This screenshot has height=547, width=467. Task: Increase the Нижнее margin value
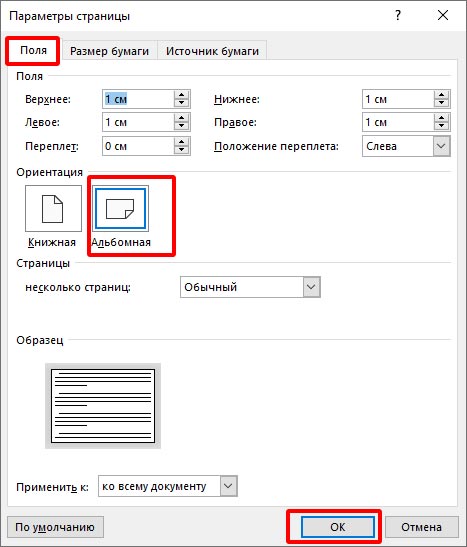tap(442, 95)
